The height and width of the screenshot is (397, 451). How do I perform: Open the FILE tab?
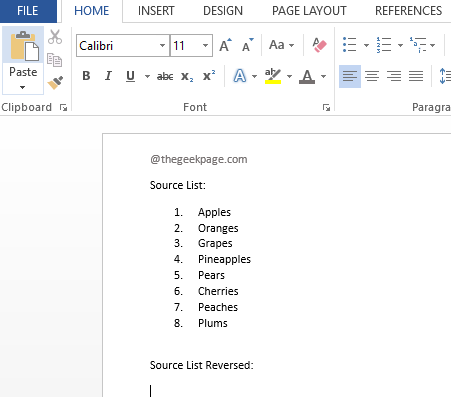click(x=28, y=11)
